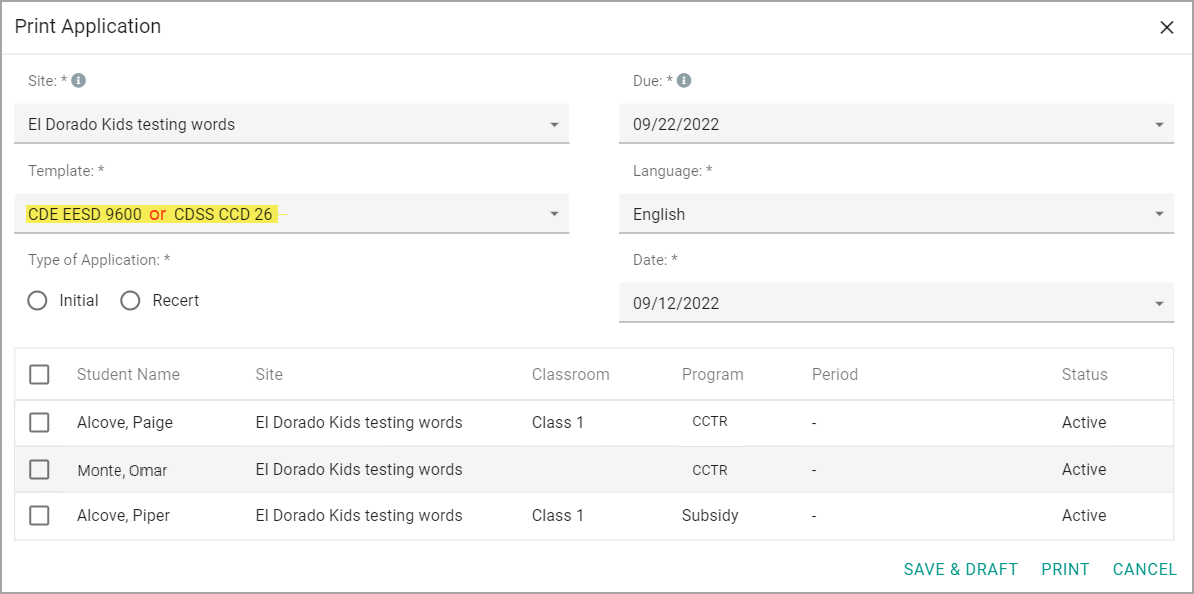Expand the Language dropdown showing English
1194x594 pixels.
tap(896, 214)
